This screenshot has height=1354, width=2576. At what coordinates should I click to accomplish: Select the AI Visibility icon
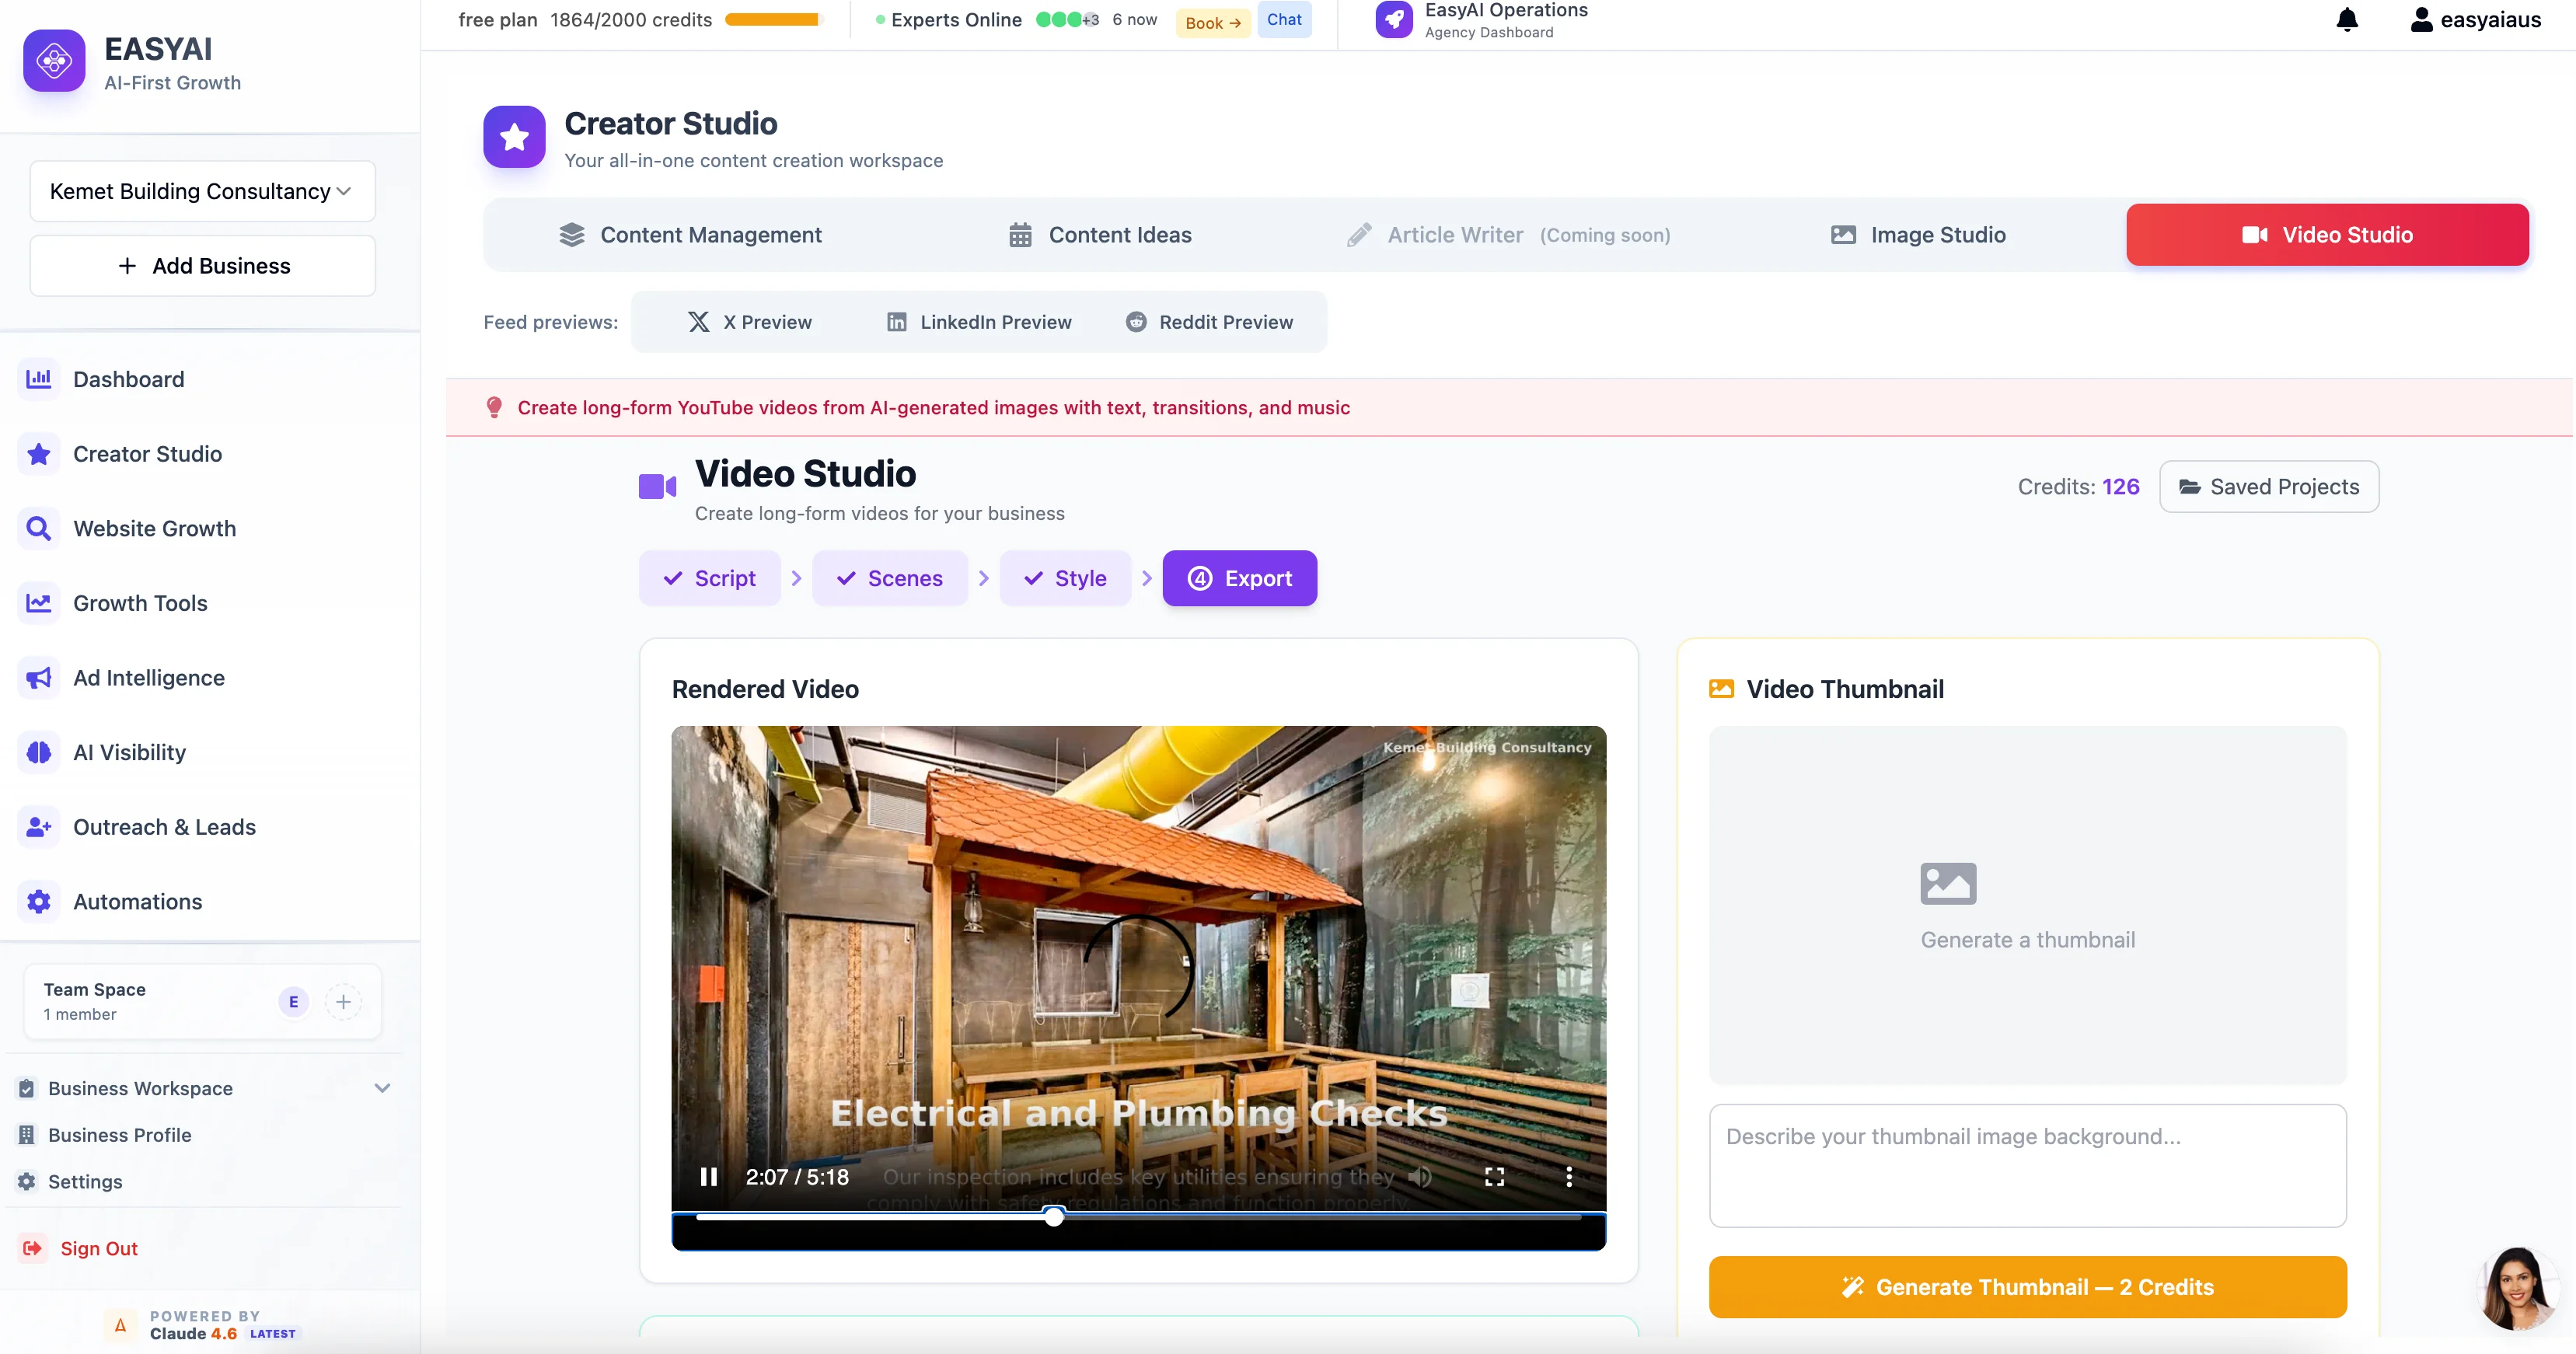click(x=38, y=752)
